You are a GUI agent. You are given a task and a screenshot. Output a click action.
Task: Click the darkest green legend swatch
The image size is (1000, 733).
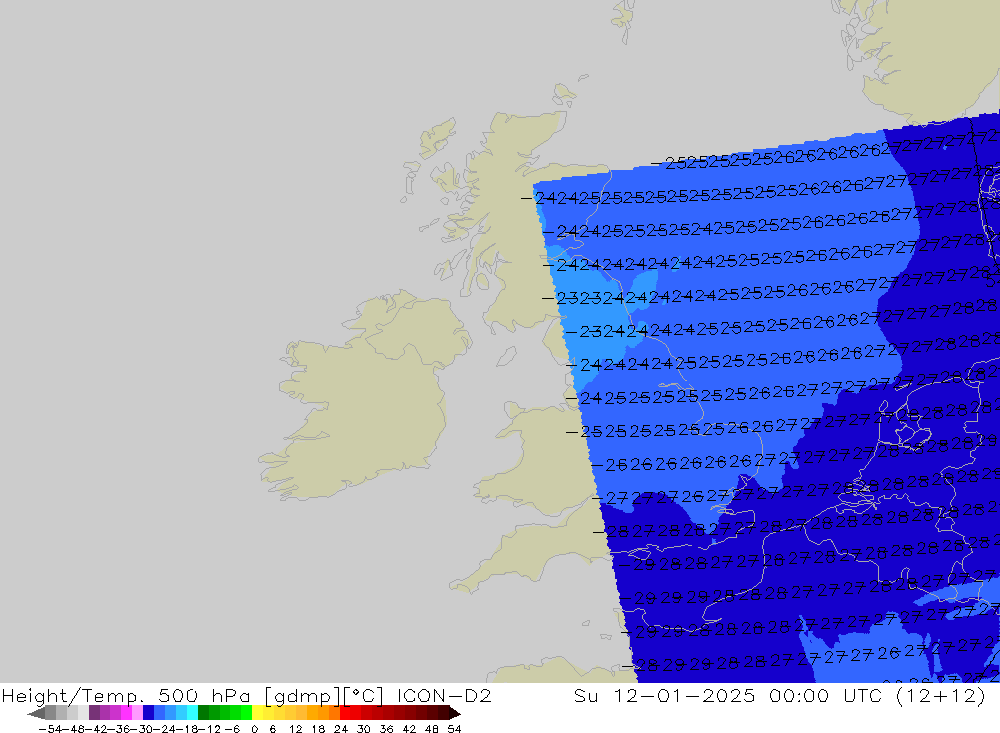point(203,713)
